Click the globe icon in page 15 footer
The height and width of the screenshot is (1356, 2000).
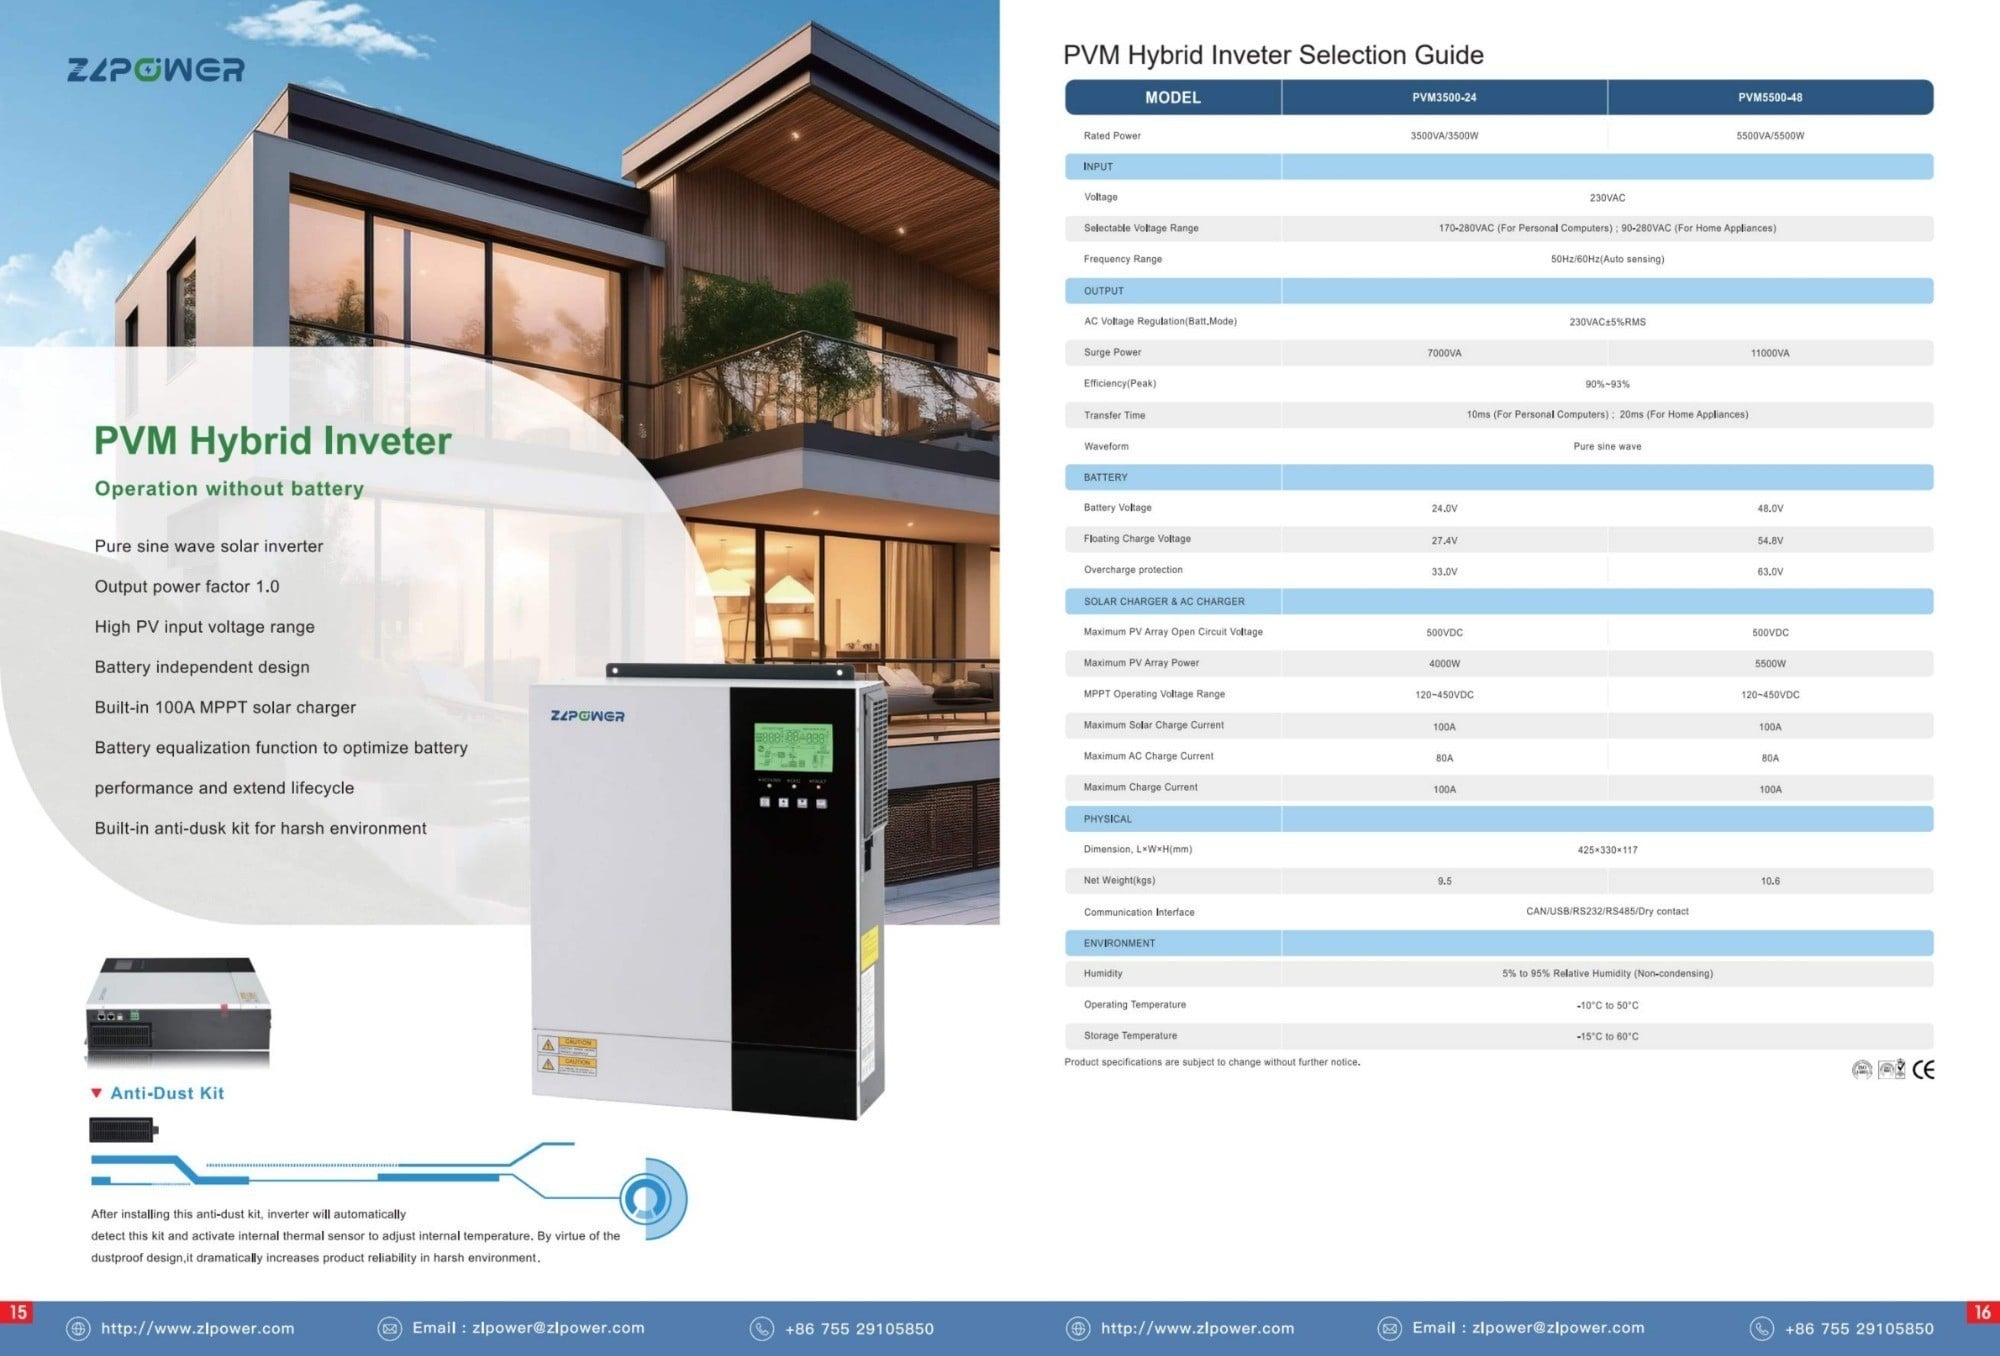click(78, 1328)
